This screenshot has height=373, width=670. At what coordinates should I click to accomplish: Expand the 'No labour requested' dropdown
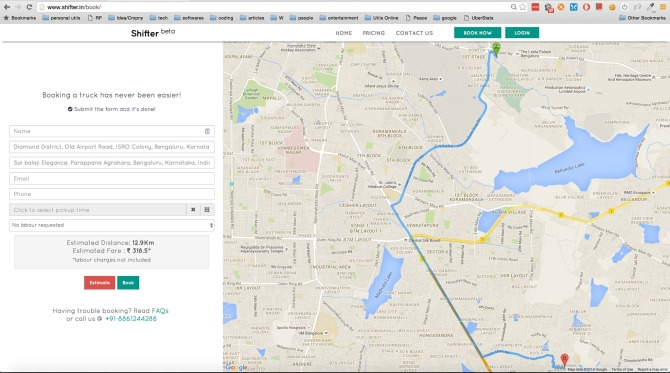coord(112,225)
